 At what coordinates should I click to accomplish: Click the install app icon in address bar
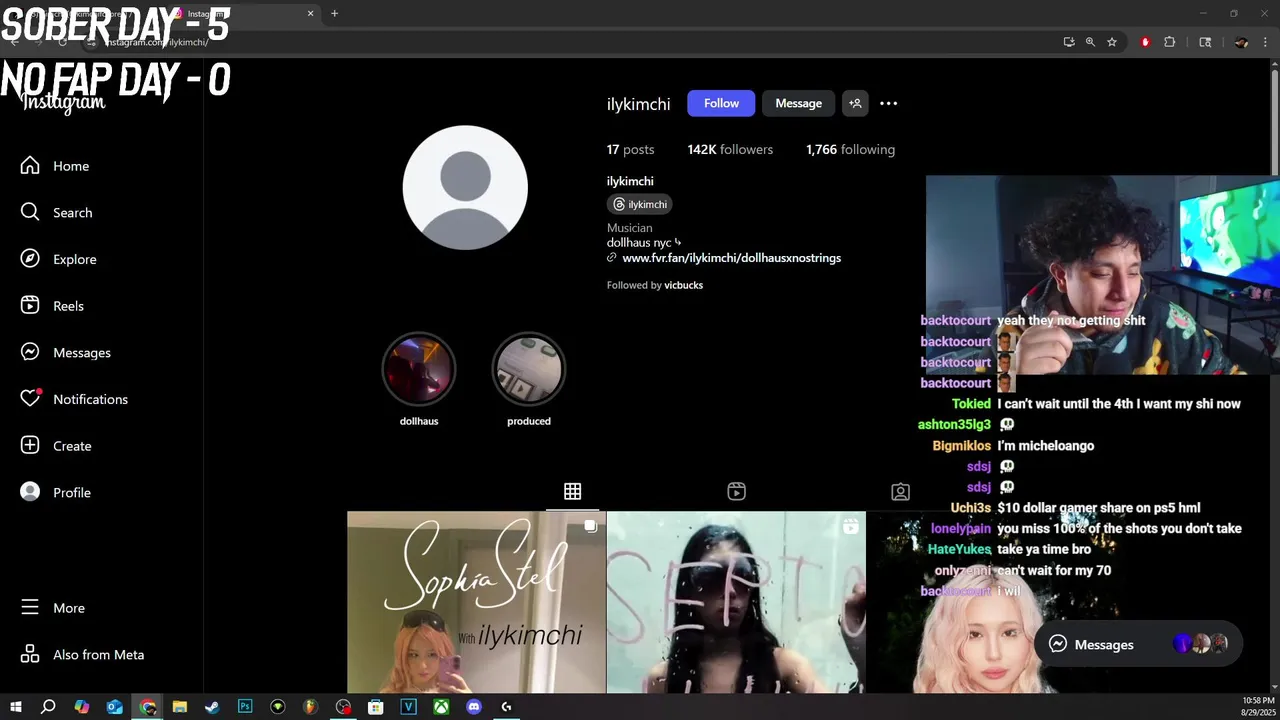[x=1069, y=42]
